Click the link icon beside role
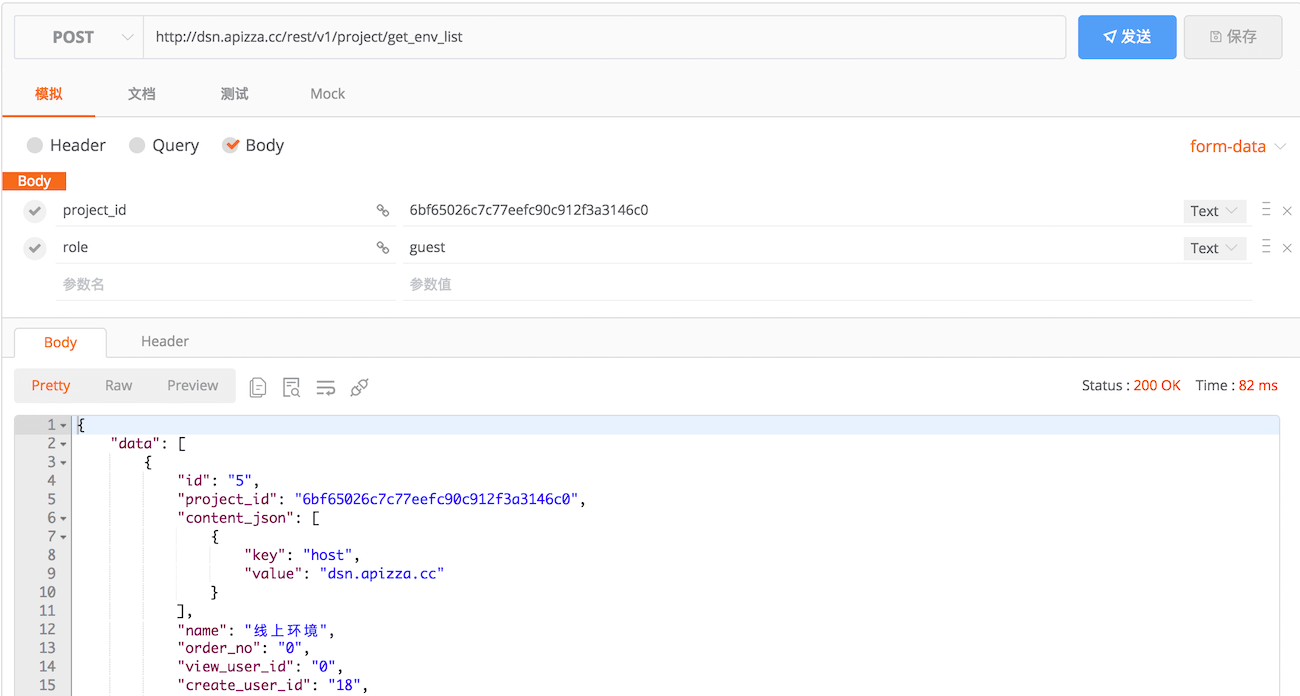The height and width of the screenshot is (696, 1300). tap(382, 248)
